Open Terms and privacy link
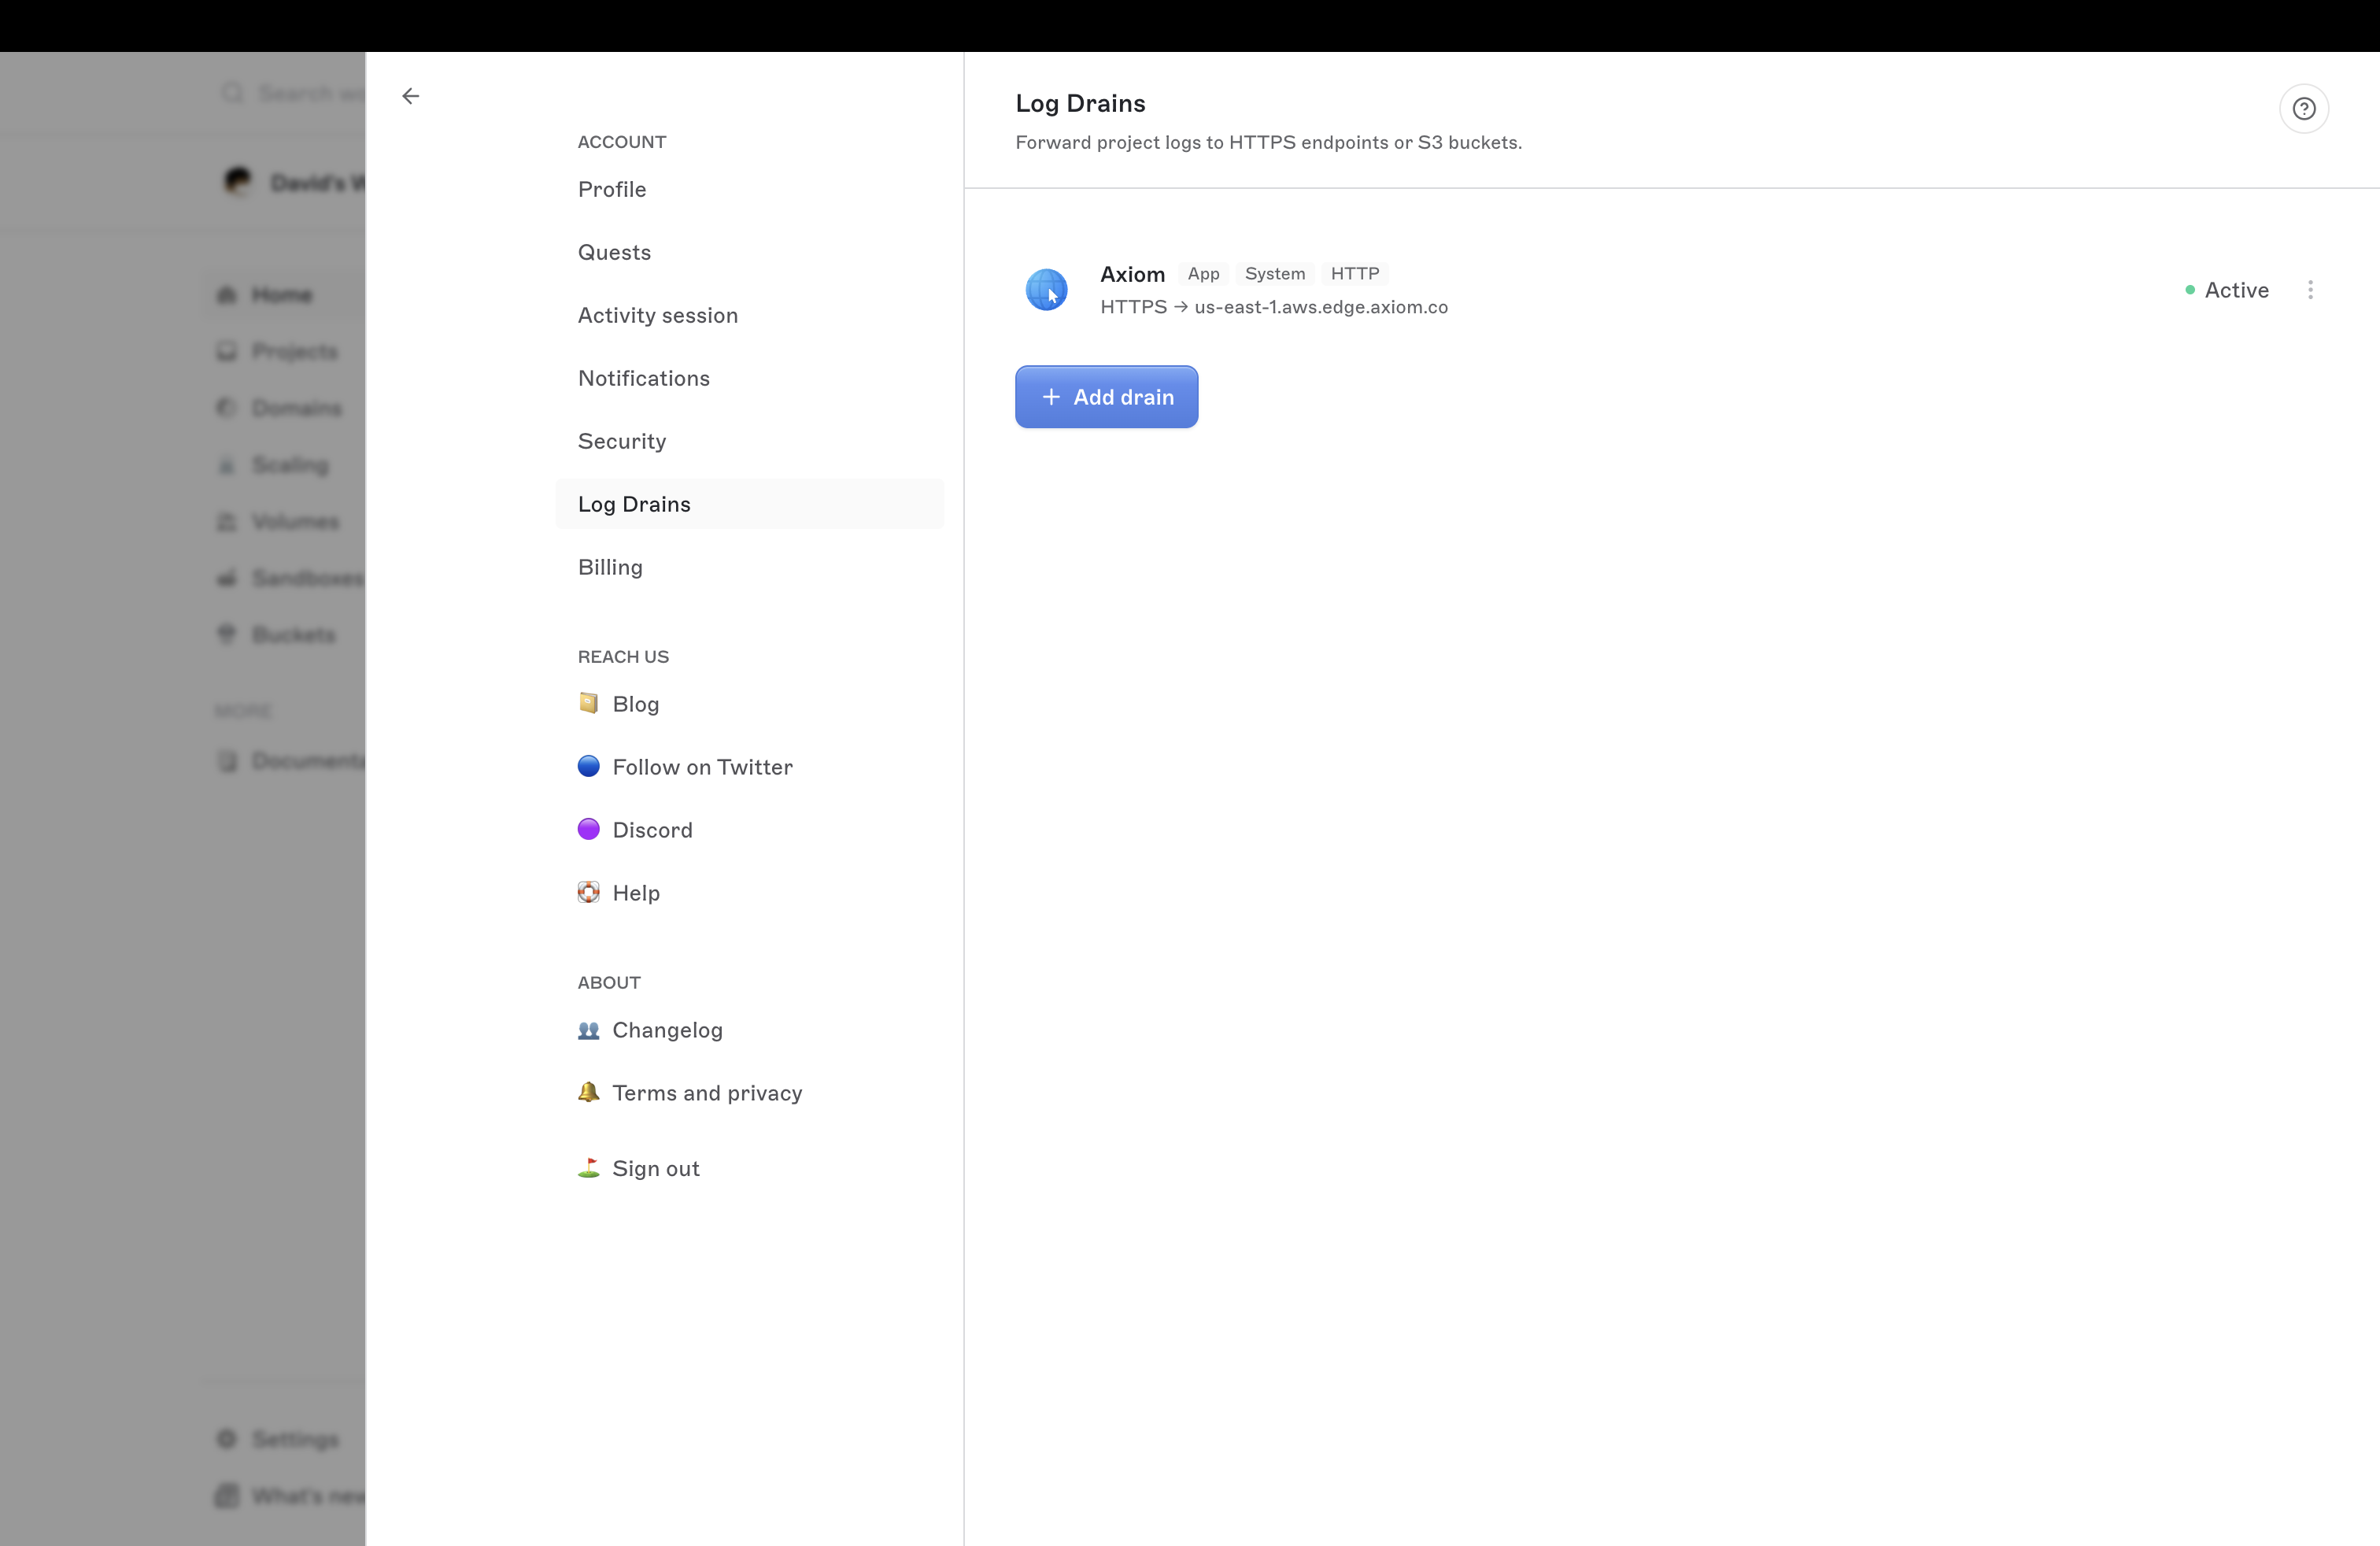This screenshot has width=2380, height=1546. [x=707, y=1093]
